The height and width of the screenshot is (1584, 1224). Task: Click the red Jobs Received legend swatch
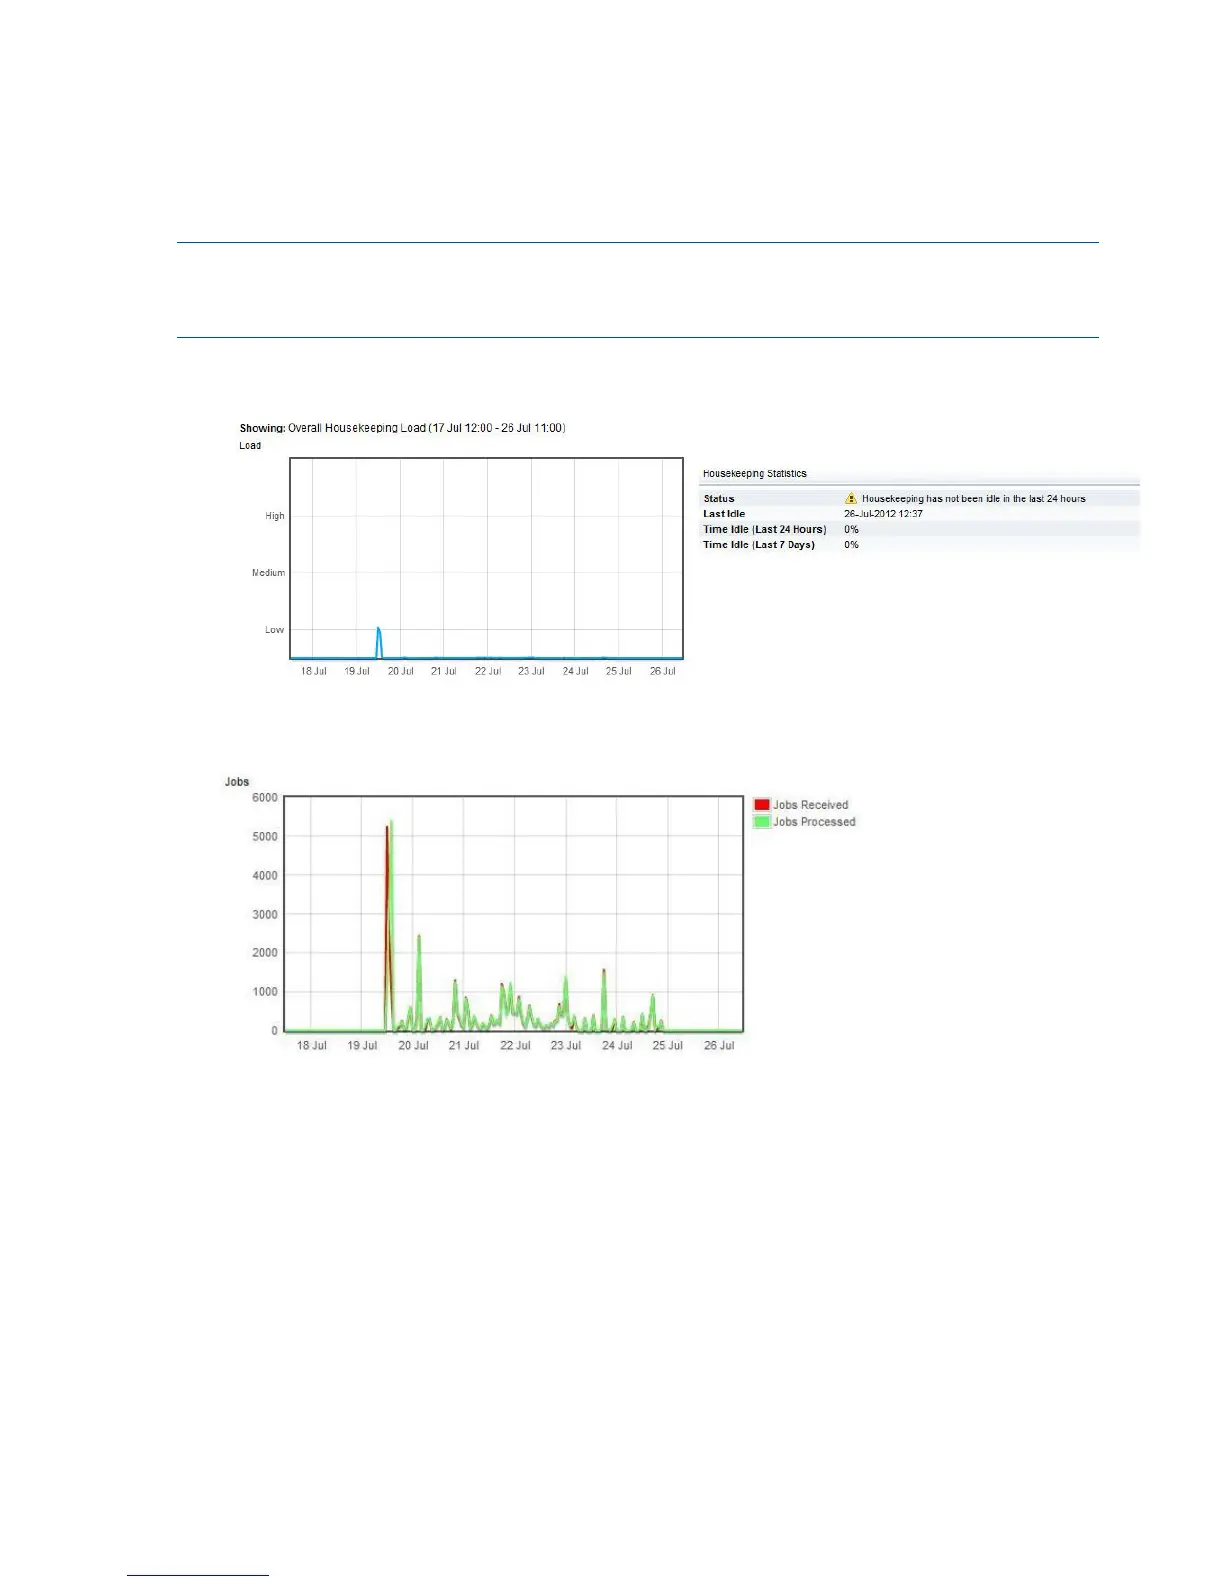pos(762,805)
